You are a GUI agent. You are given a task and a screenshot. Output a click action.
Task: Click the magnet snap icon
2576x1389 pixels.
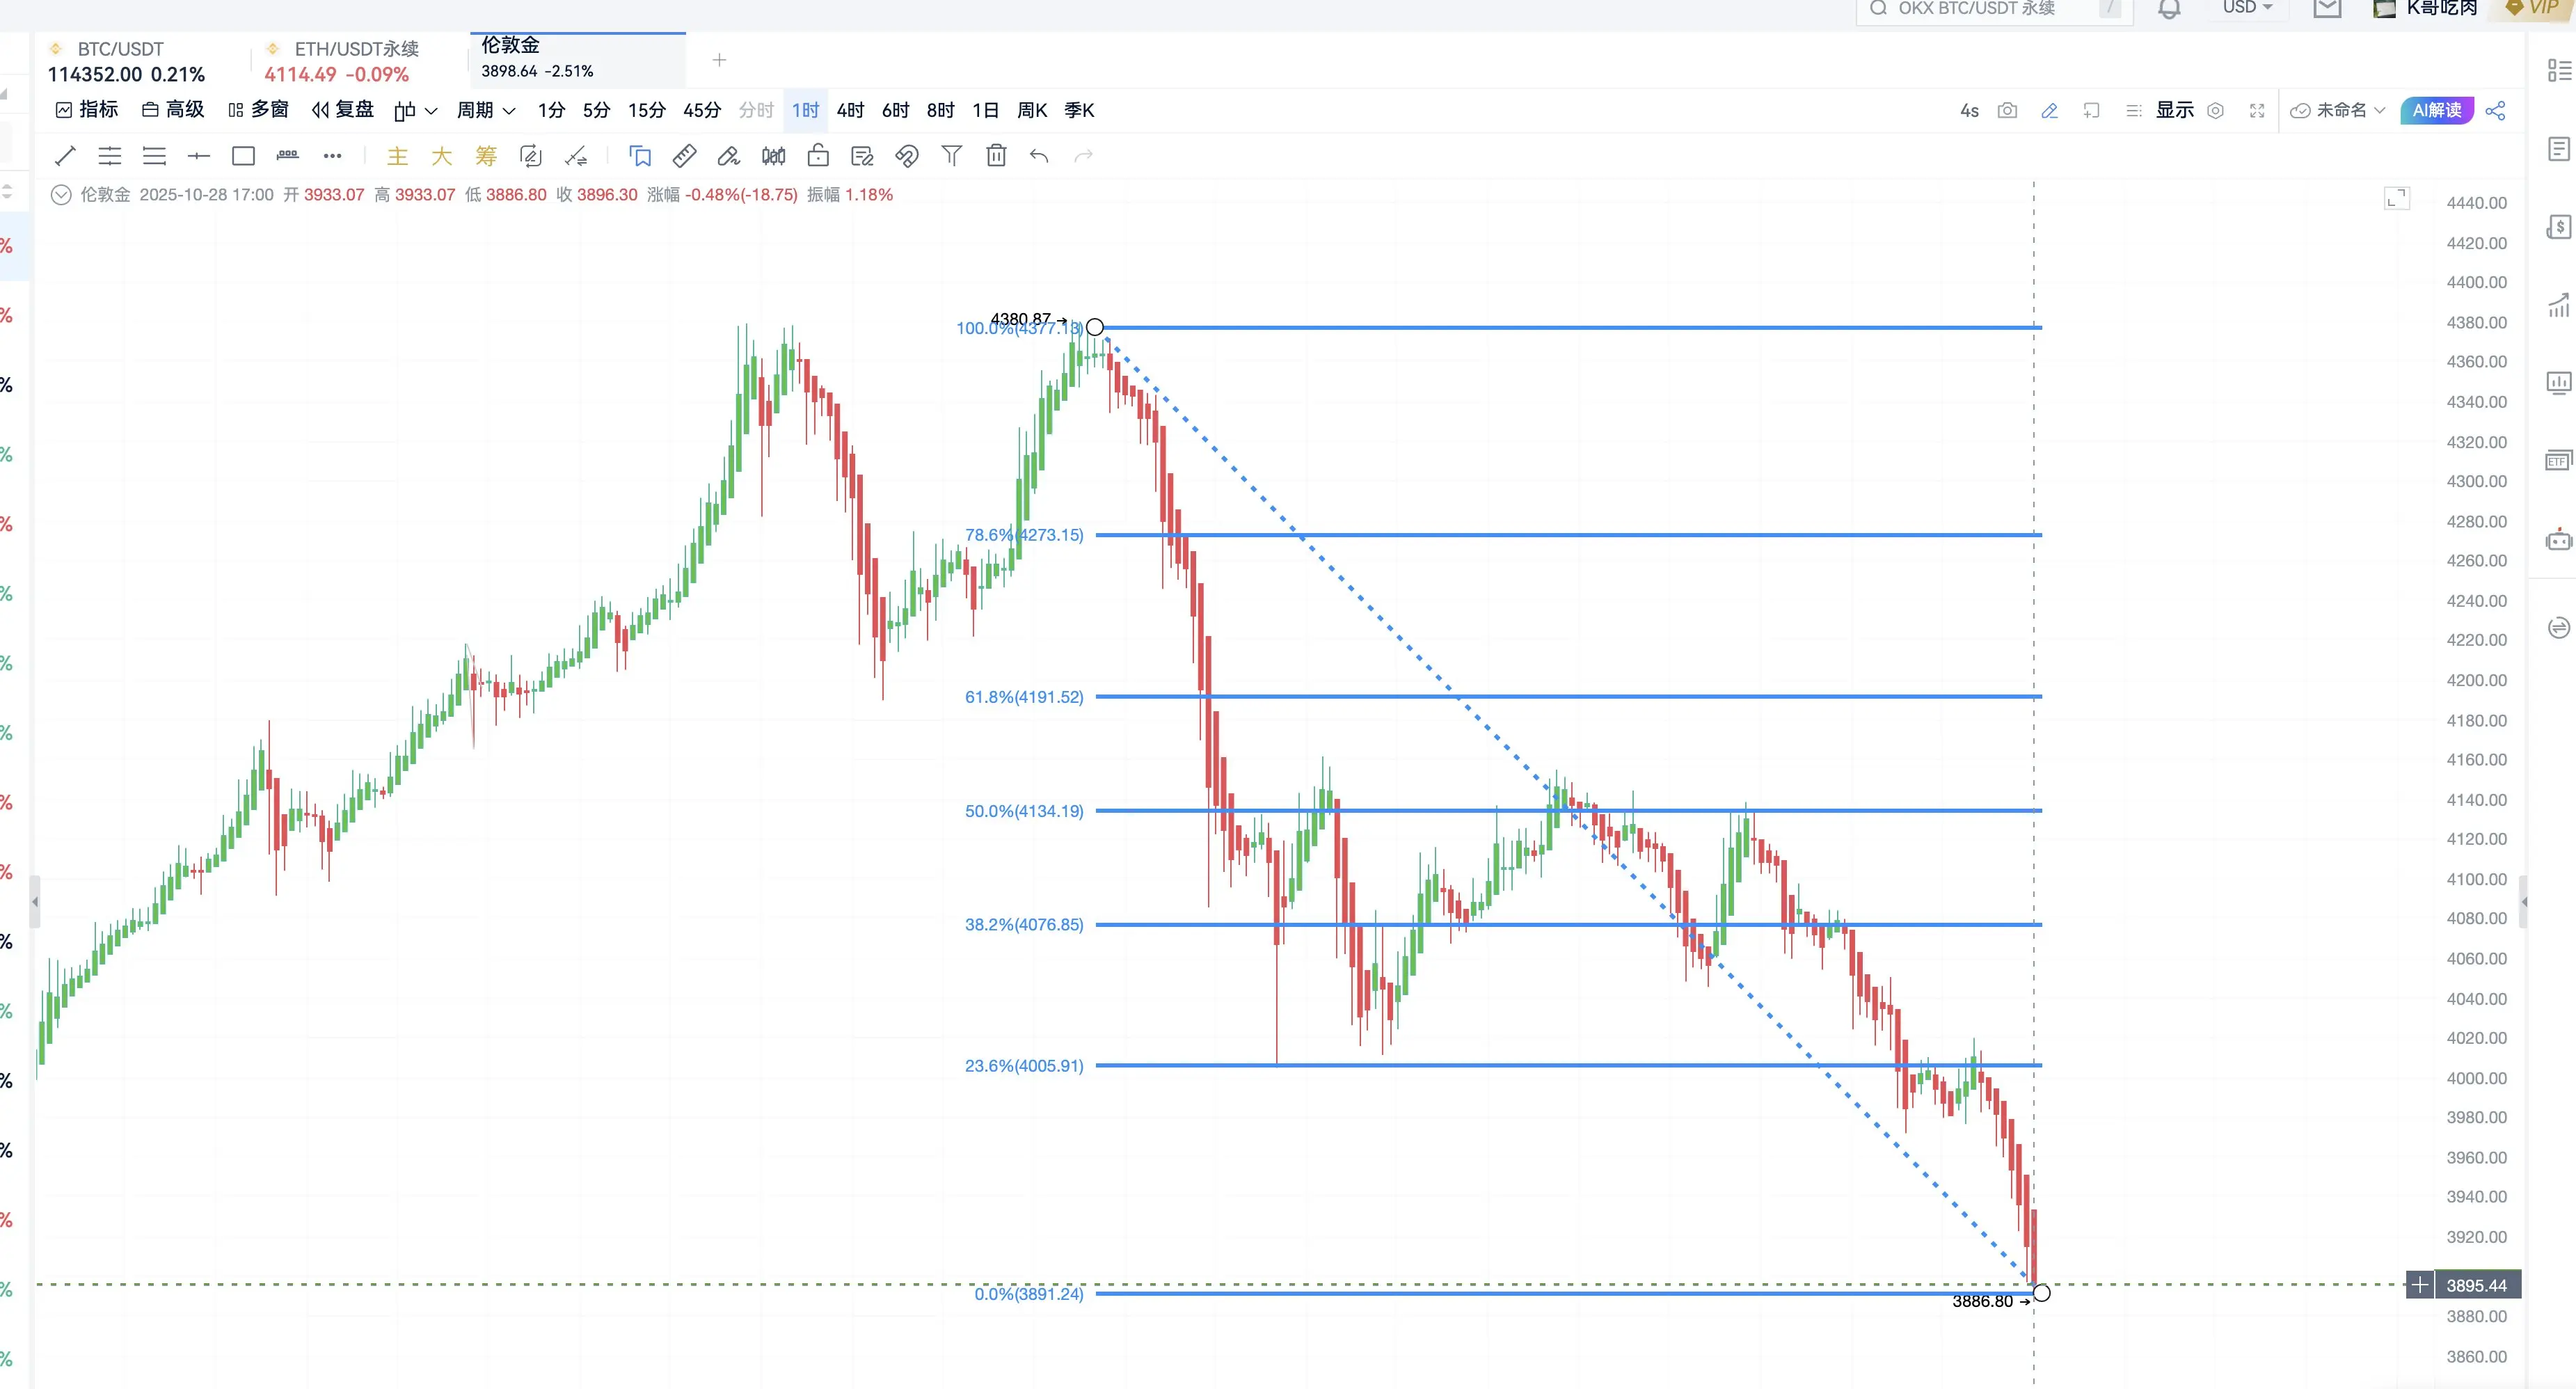click(906, 156)
